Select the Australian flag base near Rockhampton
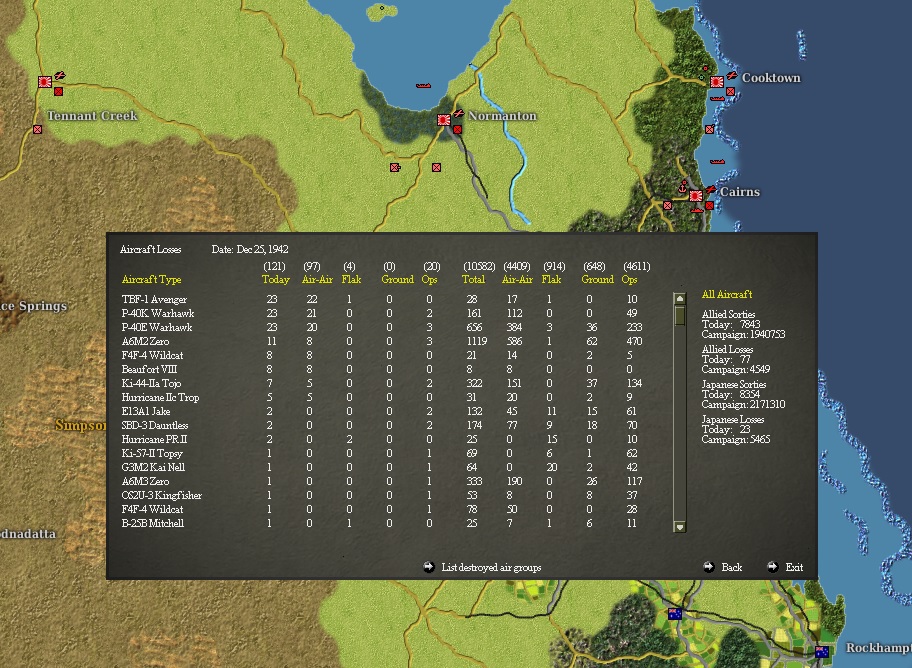The image size is (912, 668). [822, 652]
